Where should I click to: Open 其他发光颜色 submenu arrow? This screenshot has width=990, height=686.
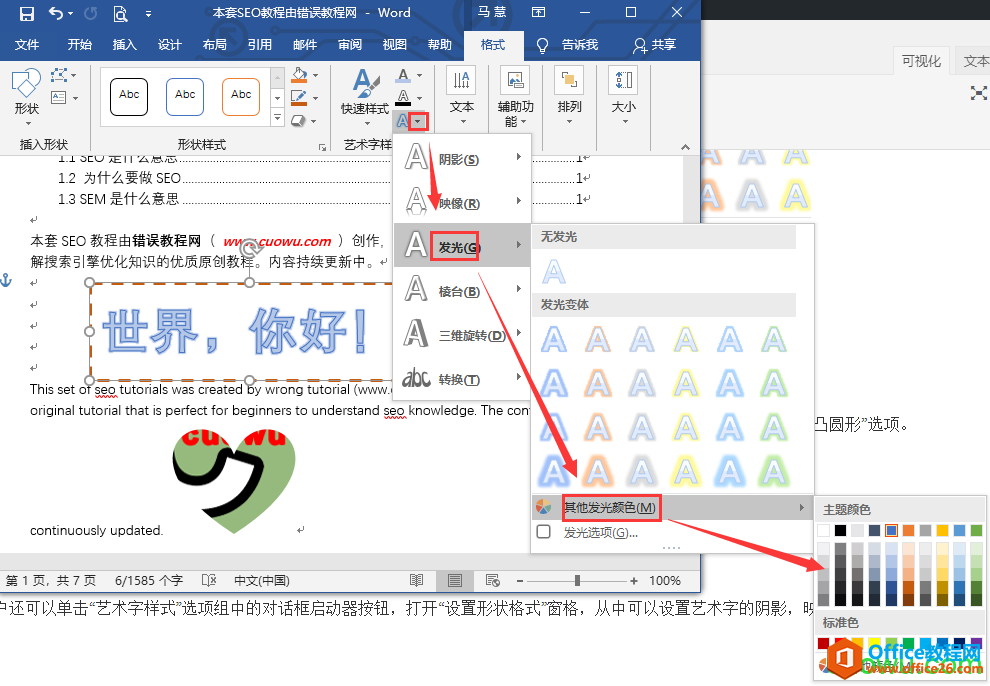803,507
